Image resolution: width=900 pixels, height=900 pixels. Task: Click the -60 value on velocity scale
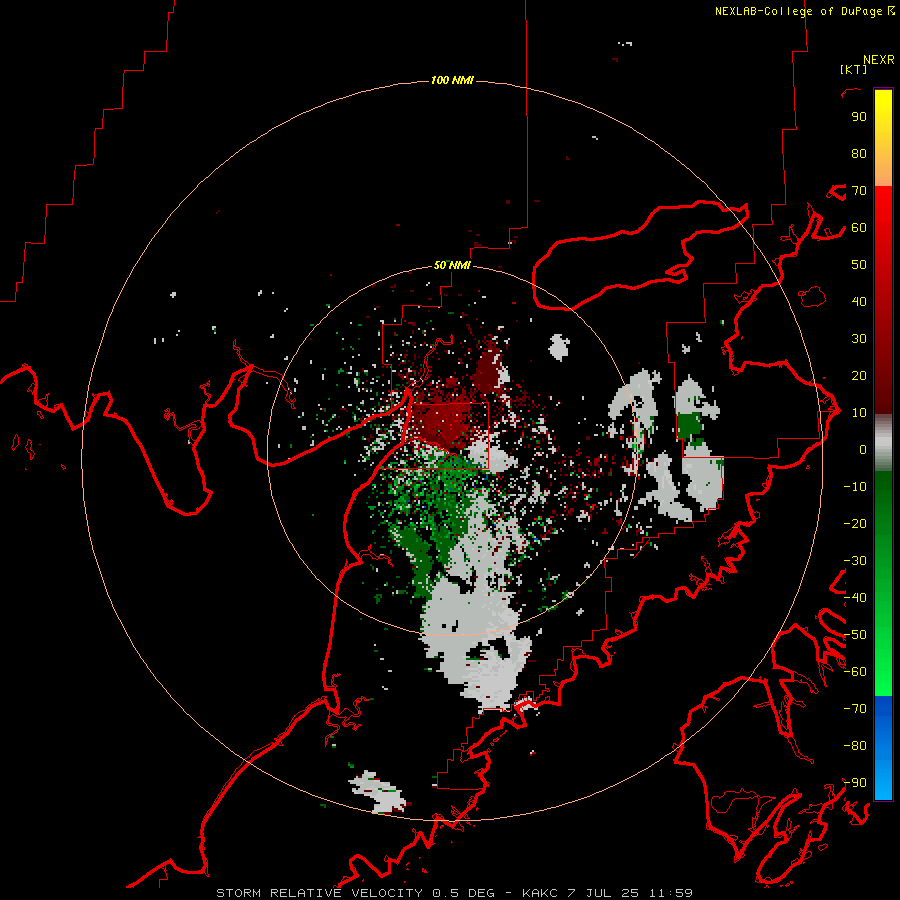coord(855,672)
